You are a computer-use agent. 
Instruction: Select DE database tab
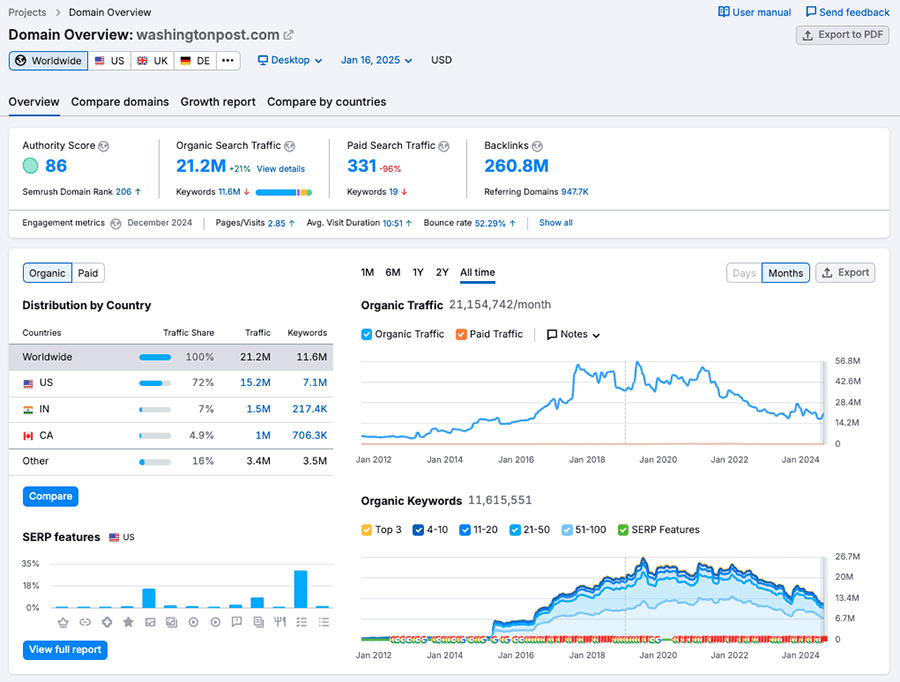195,61
